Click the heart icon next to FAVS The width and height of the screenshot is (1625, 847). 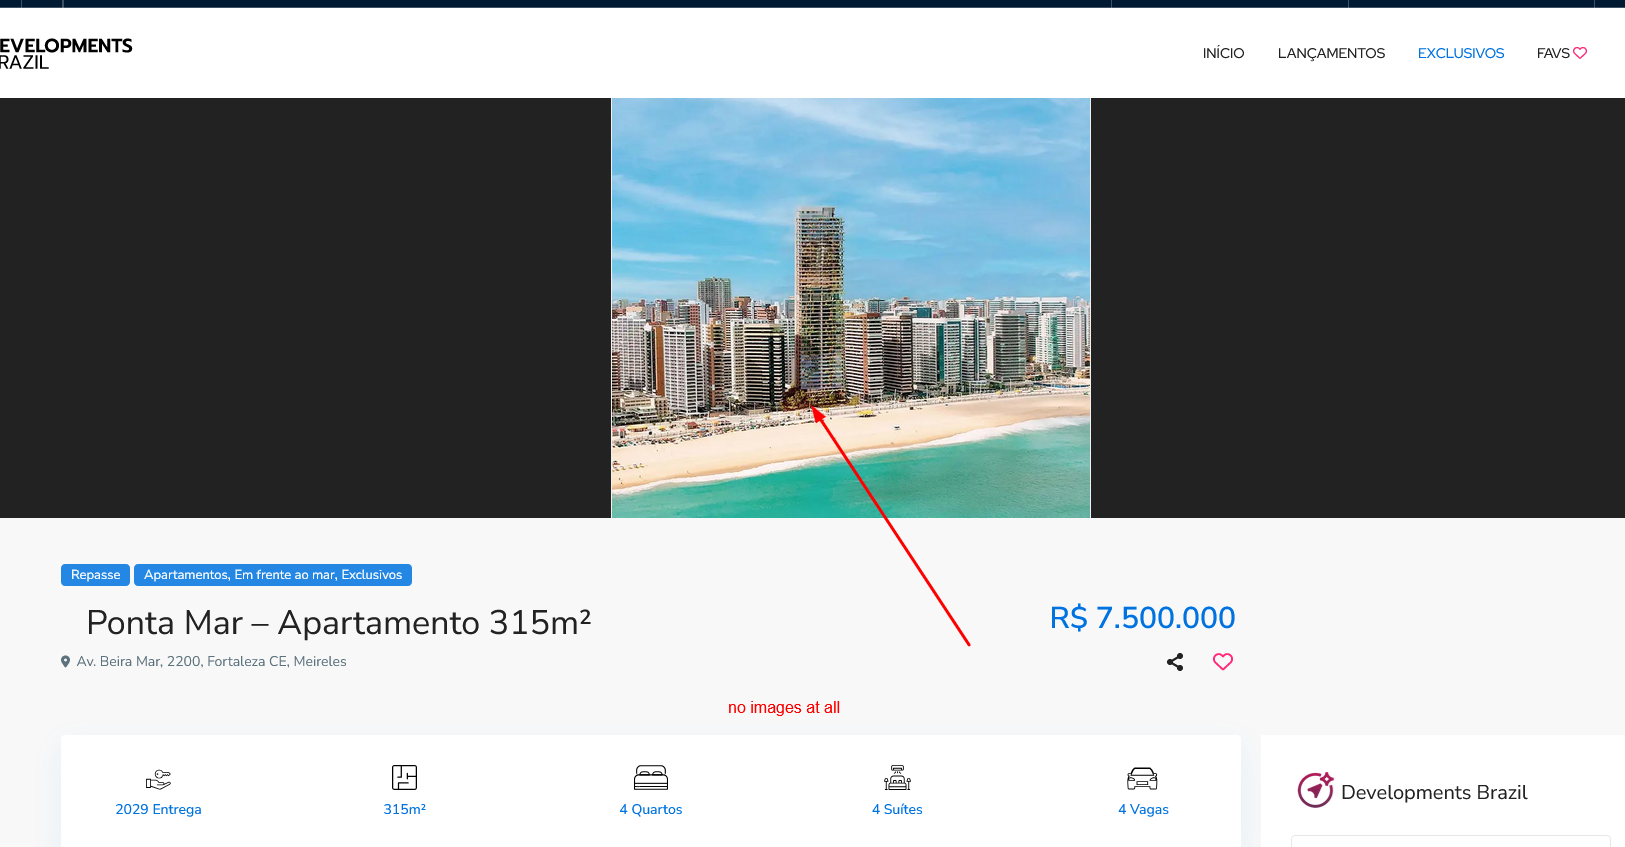(1580, 53)
